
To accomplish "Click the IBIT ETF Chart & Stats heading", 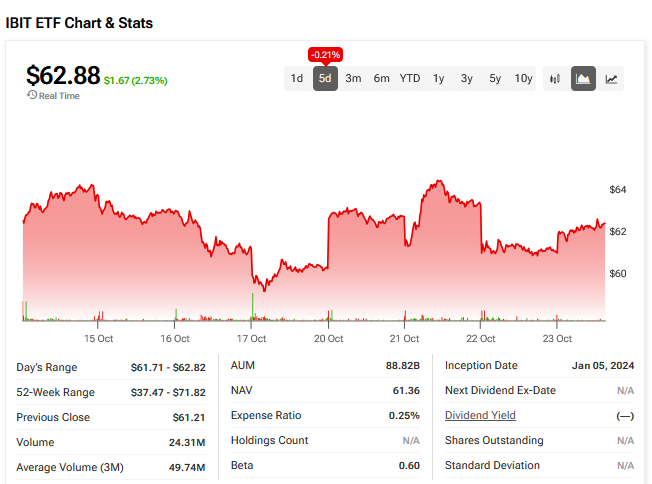I will pos(79,22).
